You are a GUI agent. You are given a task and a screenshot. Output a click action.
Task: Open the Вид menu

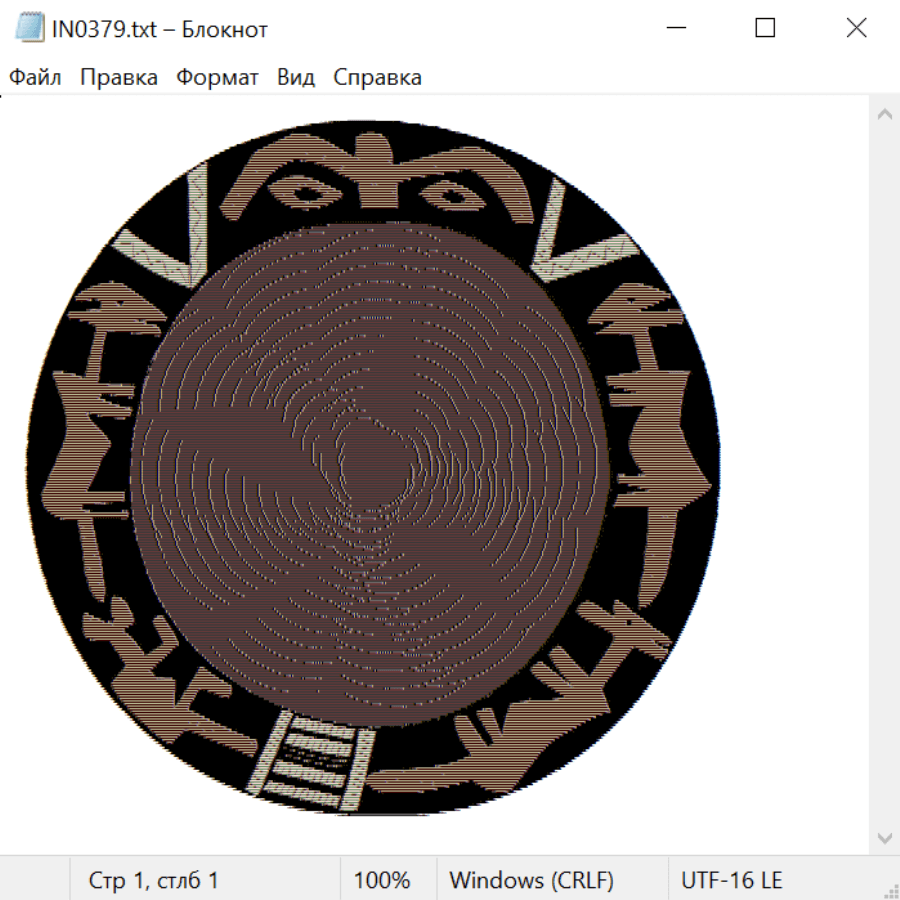(x=296, y=78)
